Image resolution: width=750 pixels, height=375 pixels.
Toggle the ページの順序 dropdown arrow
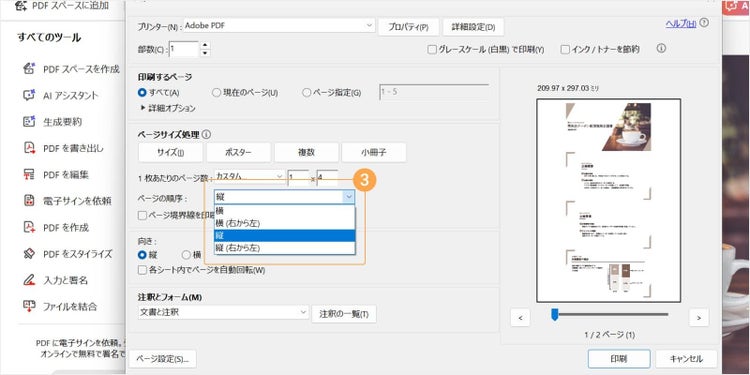click(349, 197)
